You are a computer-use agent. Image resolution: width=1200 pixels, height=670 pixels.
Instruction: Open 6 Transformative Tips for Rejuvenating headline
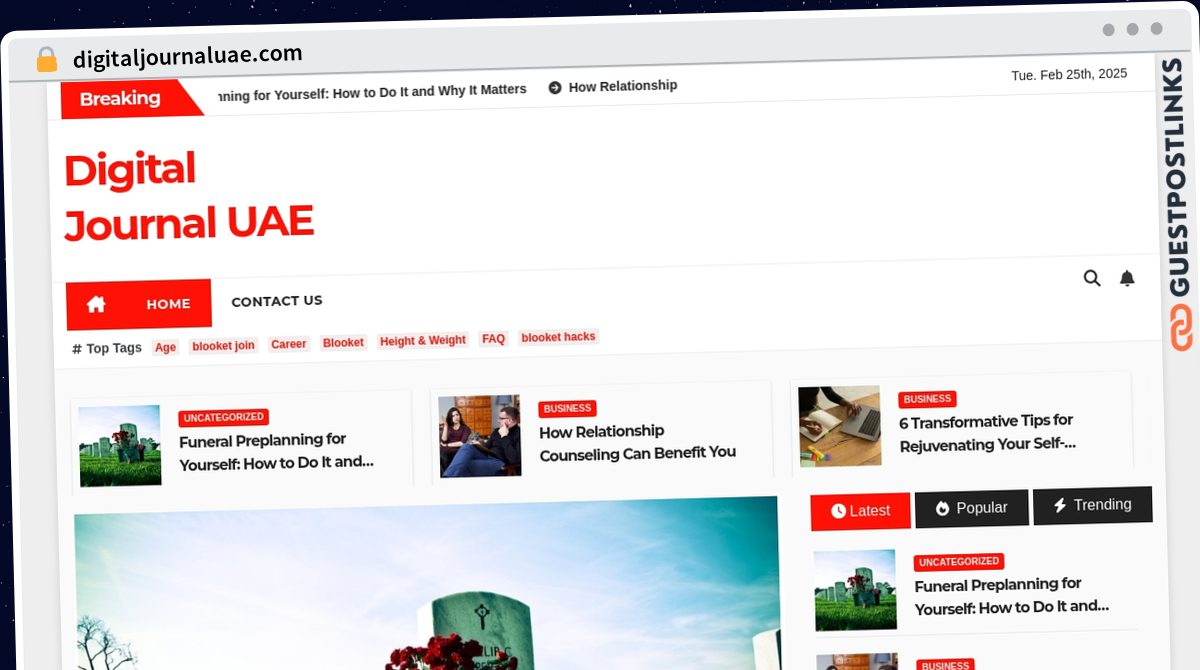coord(987,433)
